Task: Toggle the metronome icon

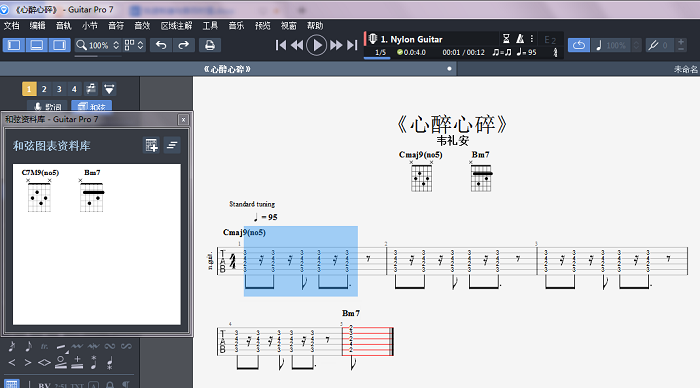Action: click(x=520, y=39)
